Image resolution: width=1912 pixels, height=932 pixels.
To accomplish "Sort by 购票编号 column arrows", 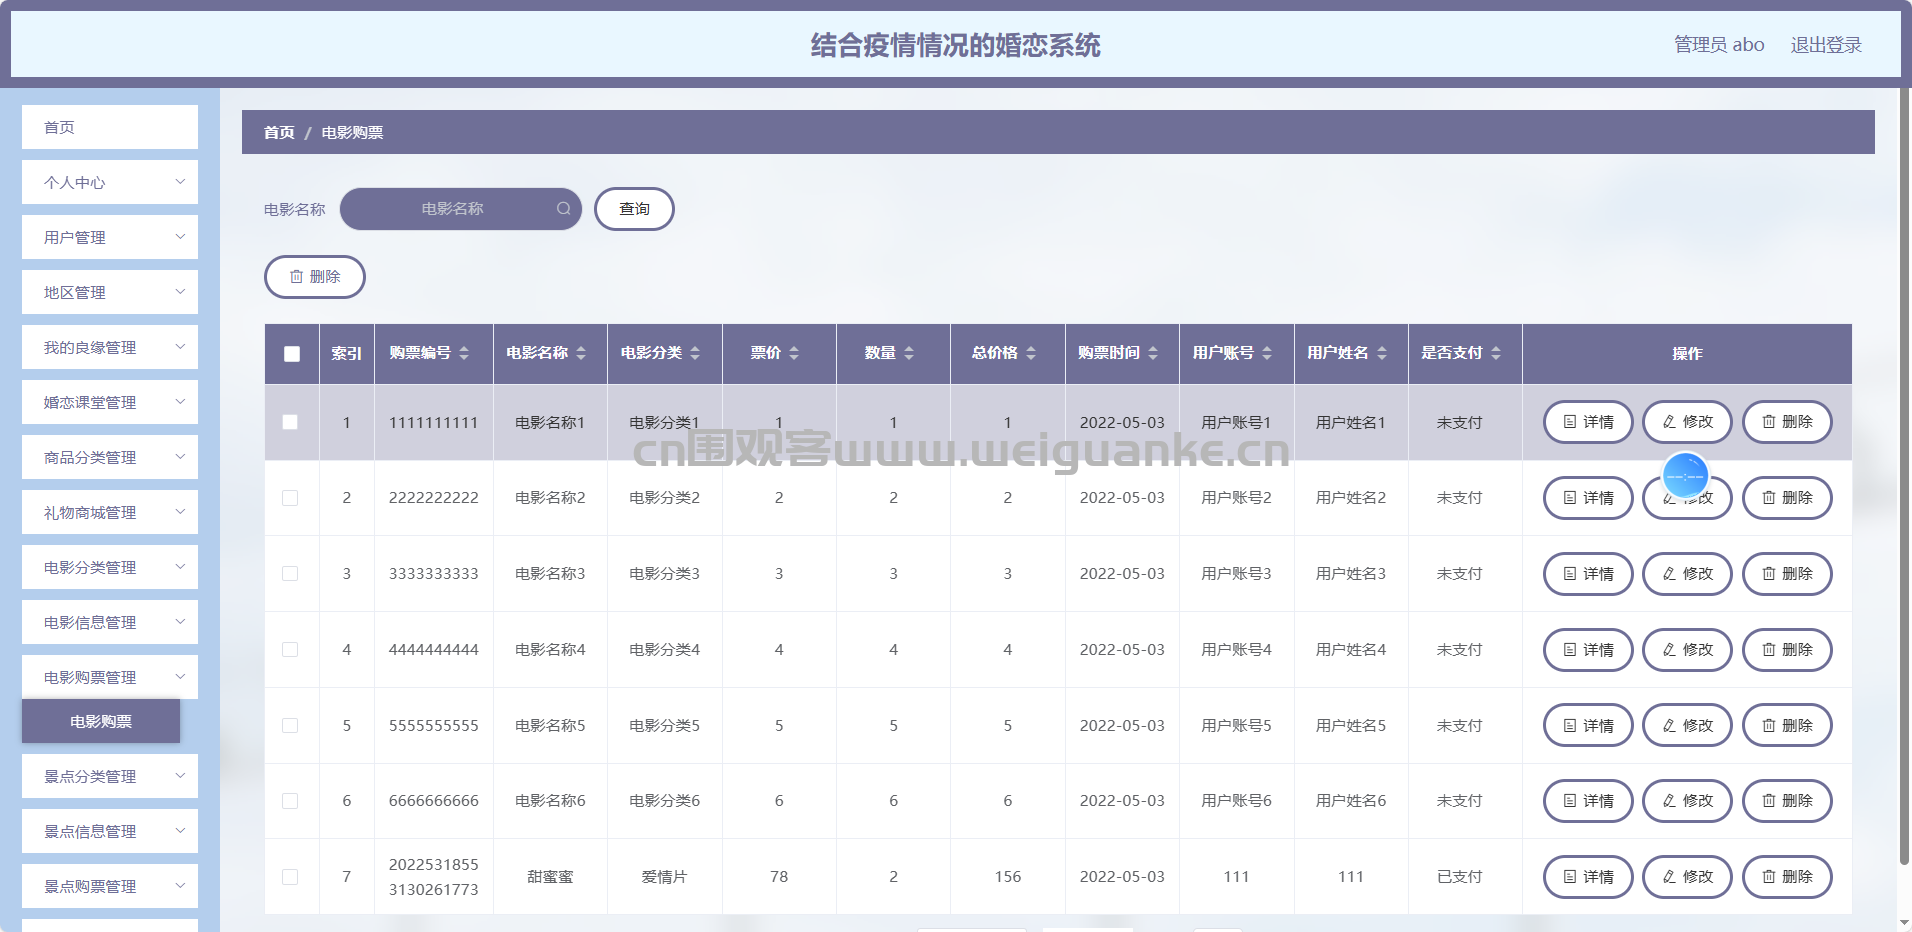I will pos(464,353).
